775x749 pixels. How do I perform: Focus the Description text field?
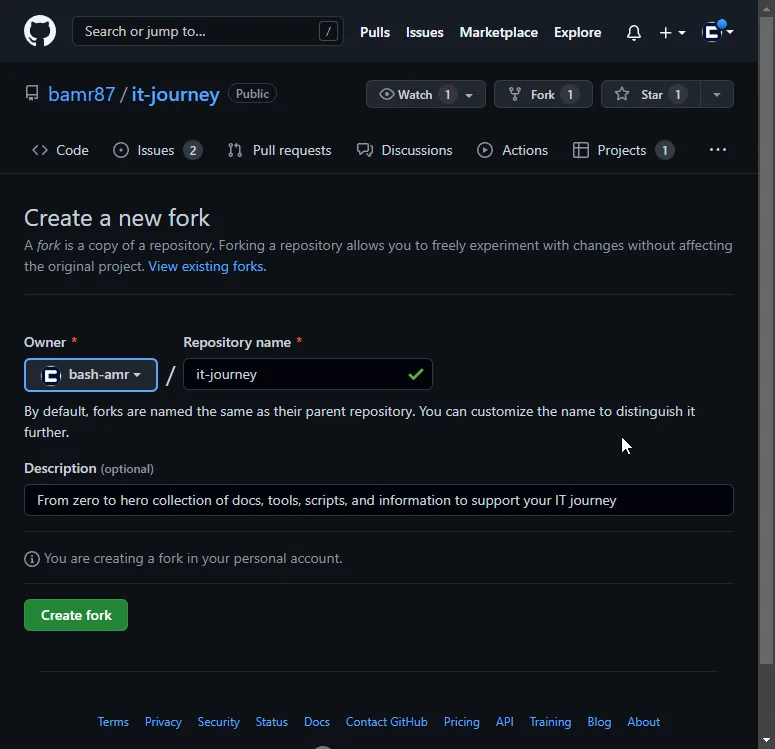click(x=379, y=500)
